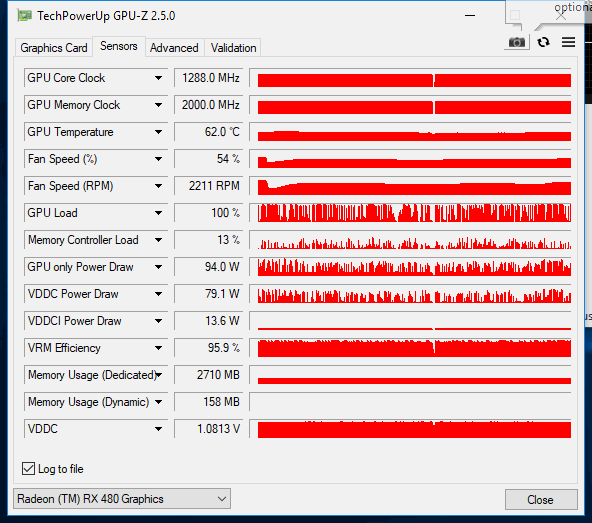Click the Memory Usage (Dynamic) history graph
The image size is (592, 523).
coord(411,402)
